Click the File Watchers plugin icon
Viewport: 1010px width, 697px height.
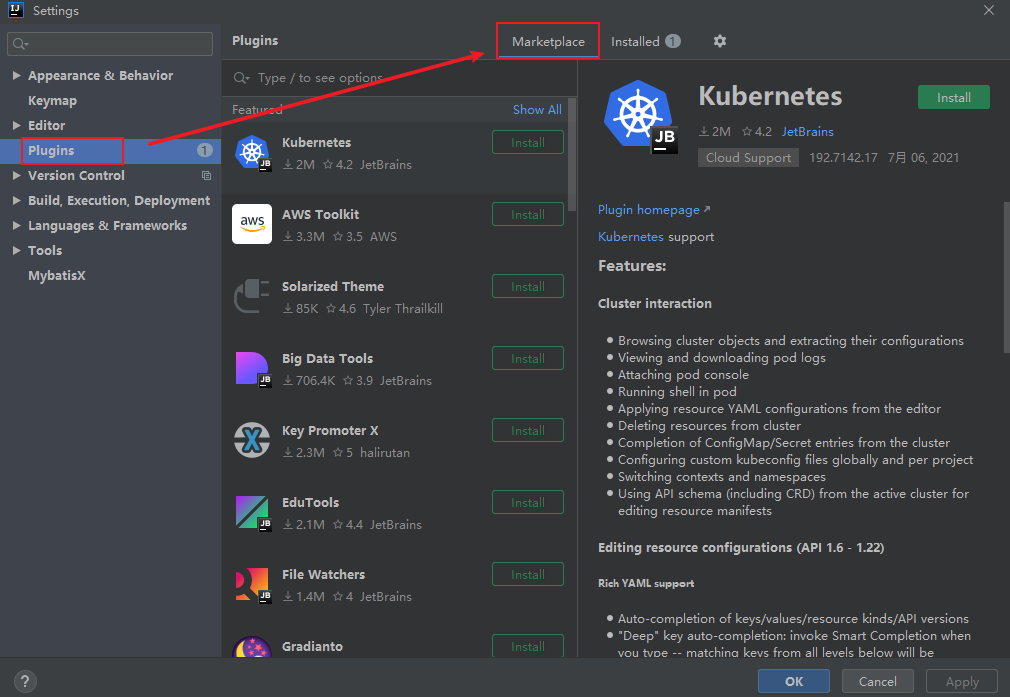click(252, 585)
